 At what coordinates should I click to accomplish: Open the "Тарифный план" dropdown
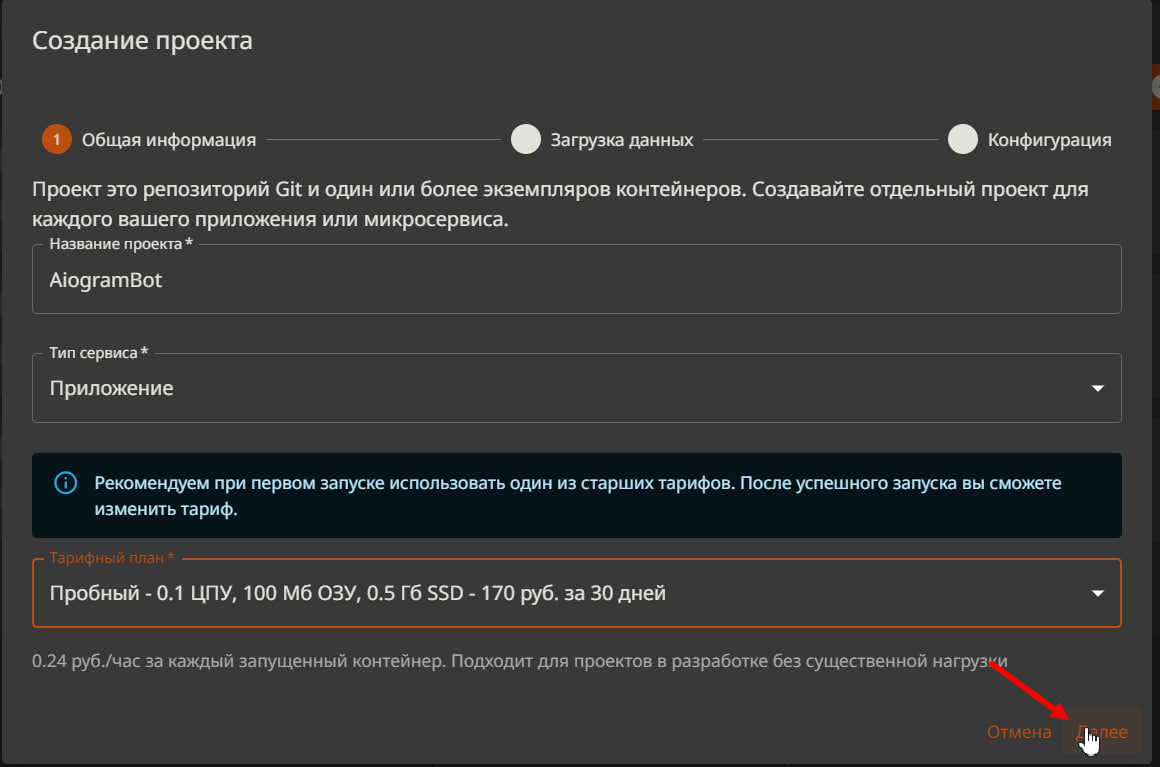click(x=577, y=593)
